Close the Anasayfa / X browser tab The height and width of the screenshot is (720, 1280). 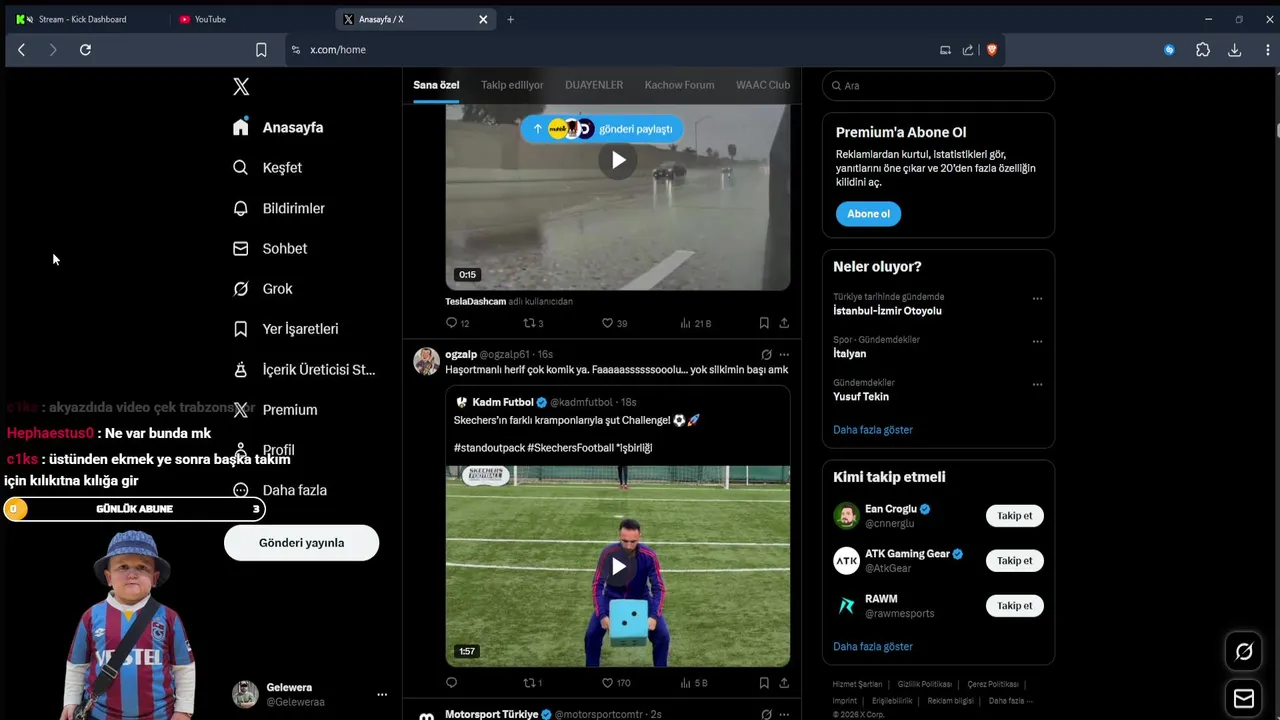coord(483,19)
